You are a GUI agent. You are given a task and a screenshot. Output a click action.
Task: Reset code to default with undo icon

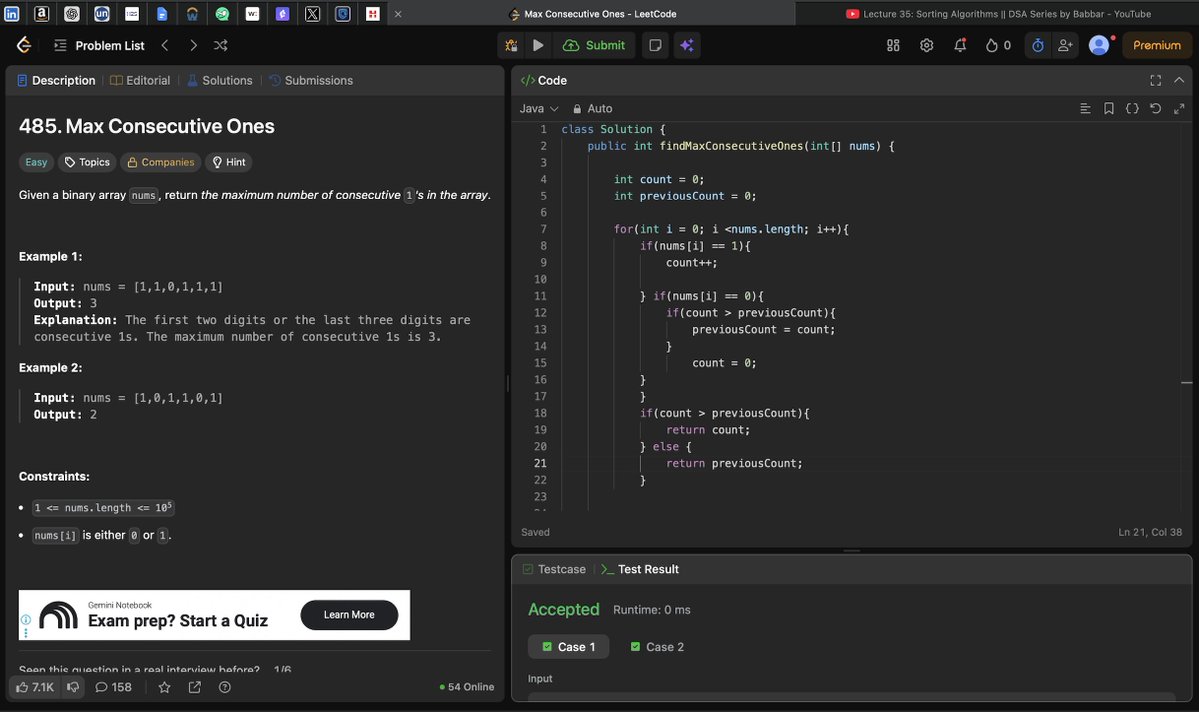[x=1155, y=109]
